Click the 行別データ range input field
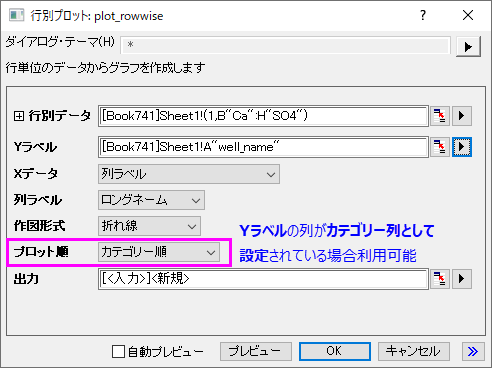Image resolution: width=492 pixels, height=368 pixels. [x=263, y=116]
